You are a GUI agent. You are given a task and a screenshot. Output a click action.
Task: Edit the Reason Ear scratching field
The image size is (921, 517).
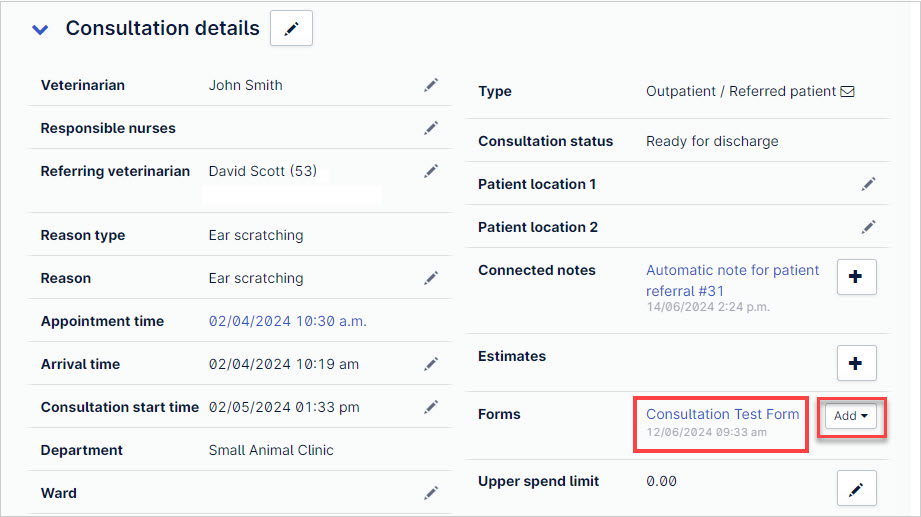[x=431, y=278]
